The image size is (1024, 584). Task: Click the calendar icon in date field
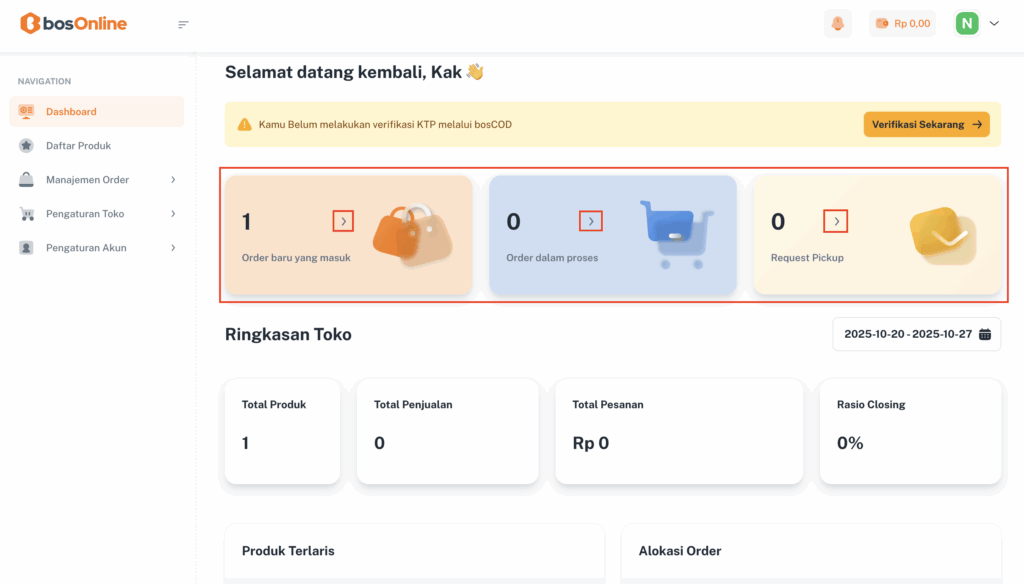tap(985, 334)
